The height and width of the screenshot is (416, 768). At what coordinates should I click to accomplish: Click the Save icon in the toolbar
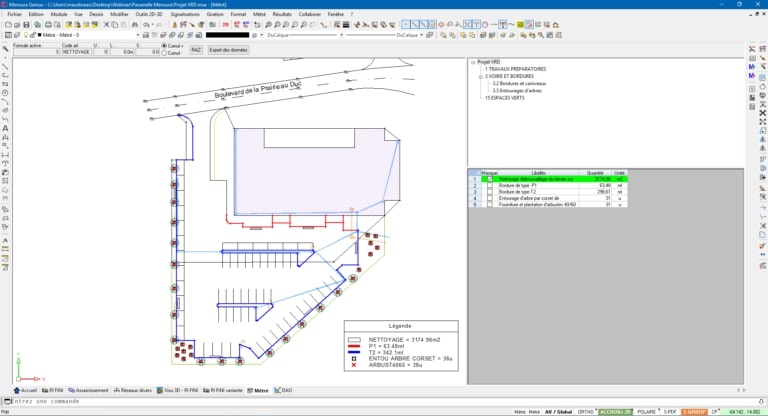[x=25, y=24]
